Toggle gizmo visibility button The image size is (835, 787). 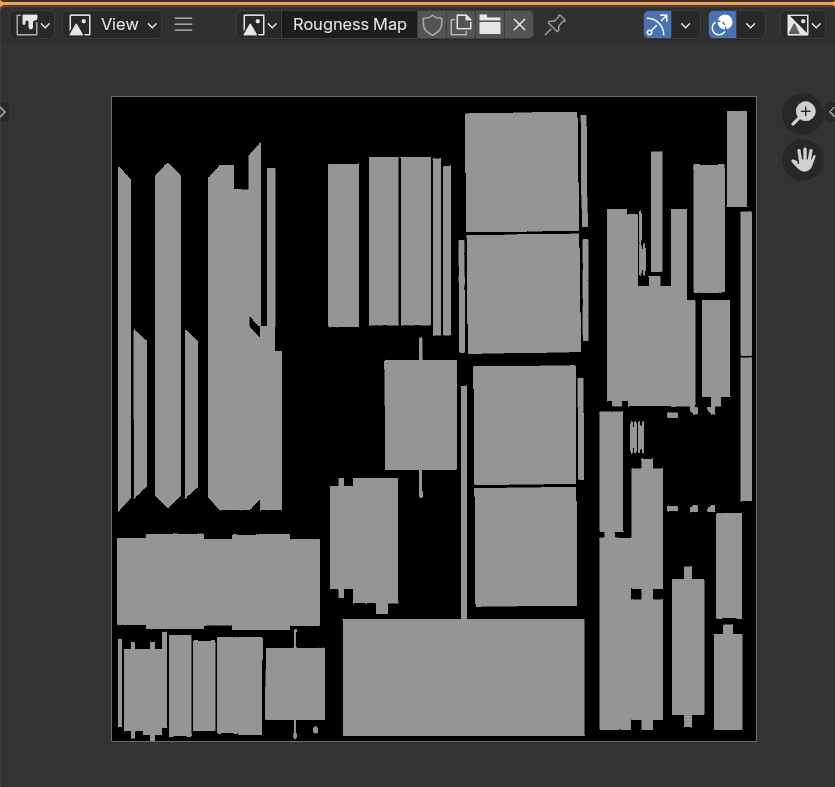657,24
